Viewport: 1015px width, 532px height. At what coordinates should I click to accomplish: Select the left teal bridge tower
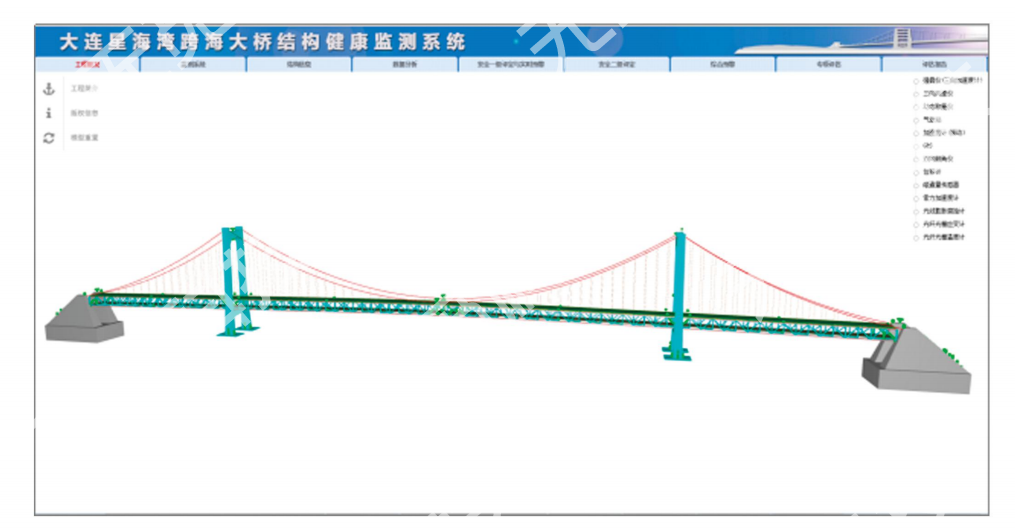point(239,280)
